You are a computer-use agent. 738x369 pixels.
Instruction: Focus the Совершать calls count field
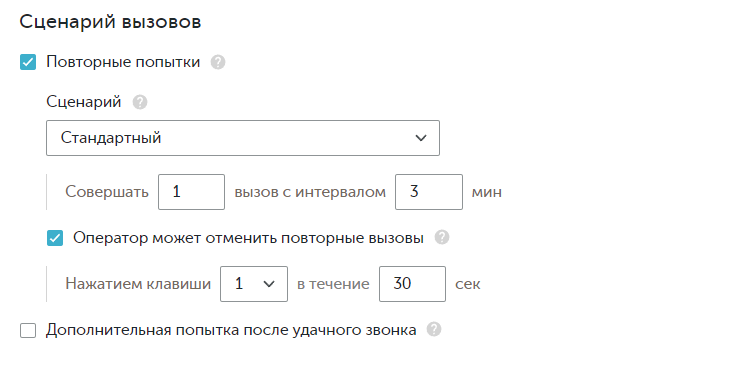point(191,192)
